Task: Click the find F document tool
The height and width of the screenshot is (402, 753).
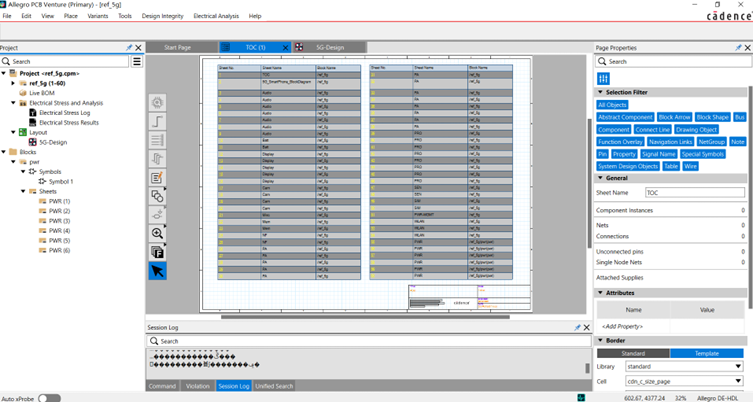Action: click(157, 252)
